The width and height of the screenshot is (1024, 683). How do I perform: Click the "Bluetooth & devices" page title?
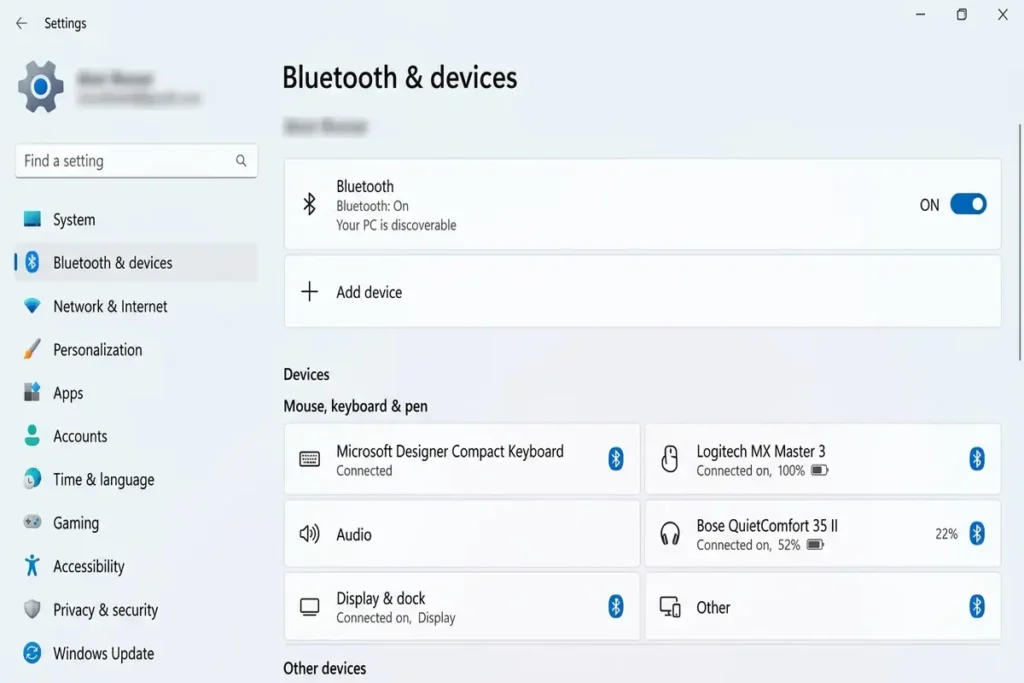click(x=400, y=77)
